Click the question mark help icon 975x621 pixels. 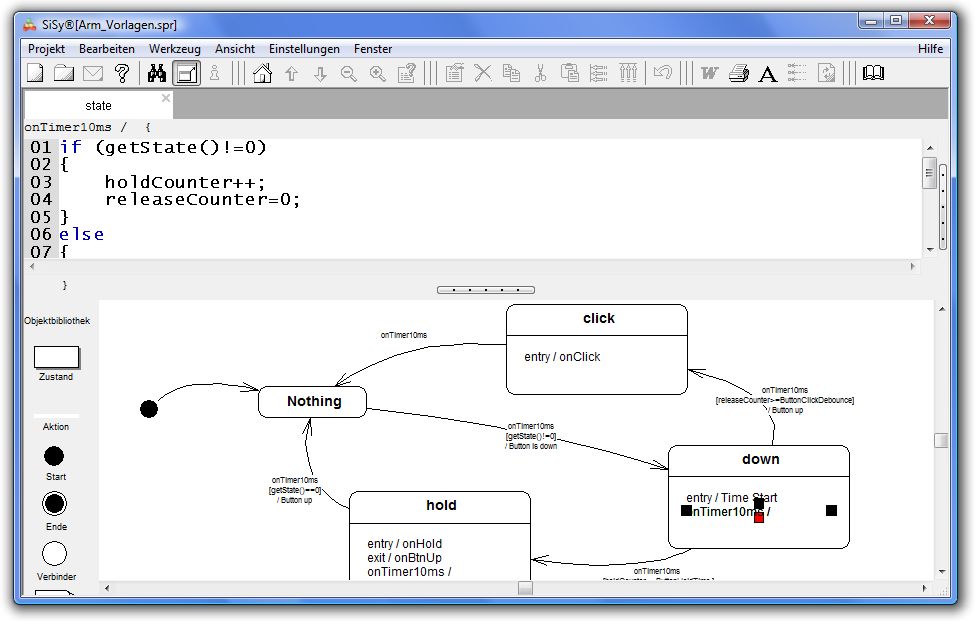tap(122, 73)
